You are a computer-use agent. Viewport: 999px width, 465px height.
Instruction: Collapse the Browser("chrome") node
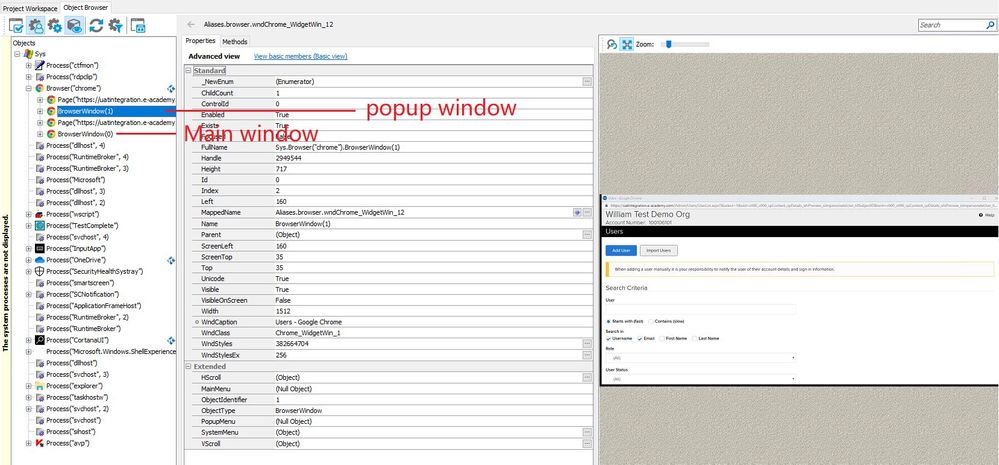coord(29,89)
